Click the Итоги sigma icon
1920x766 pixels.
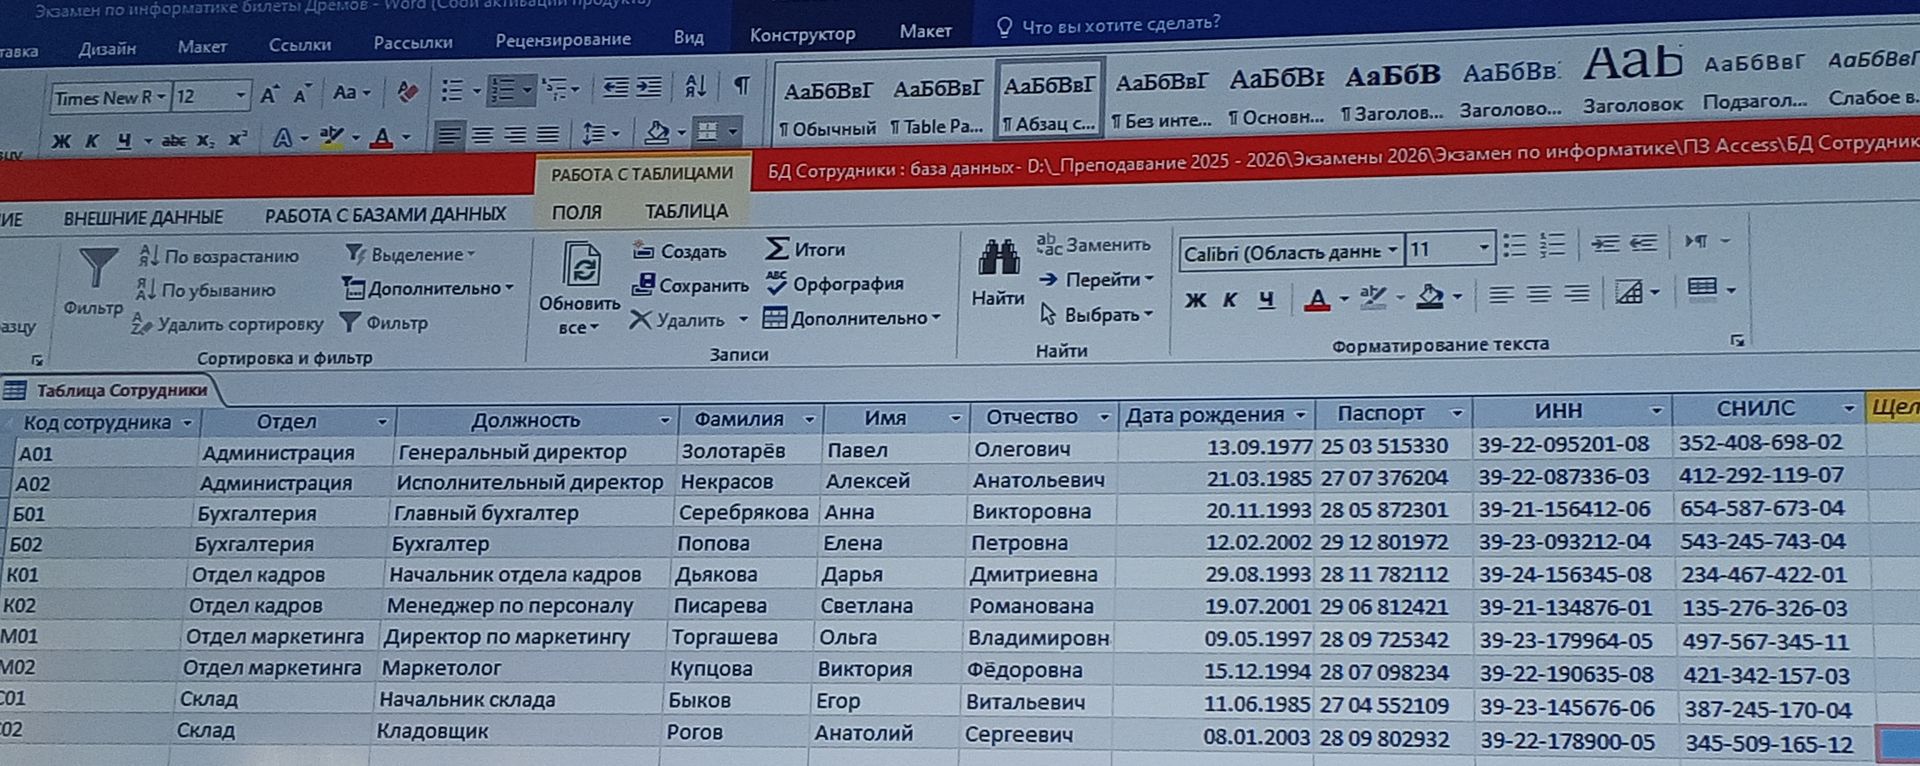tap(777, 248)
